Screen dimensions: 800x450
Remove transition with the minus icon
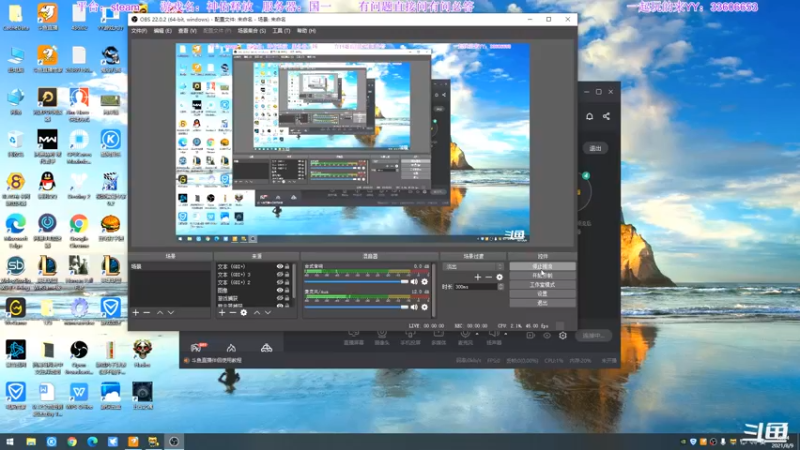(488, 277)
